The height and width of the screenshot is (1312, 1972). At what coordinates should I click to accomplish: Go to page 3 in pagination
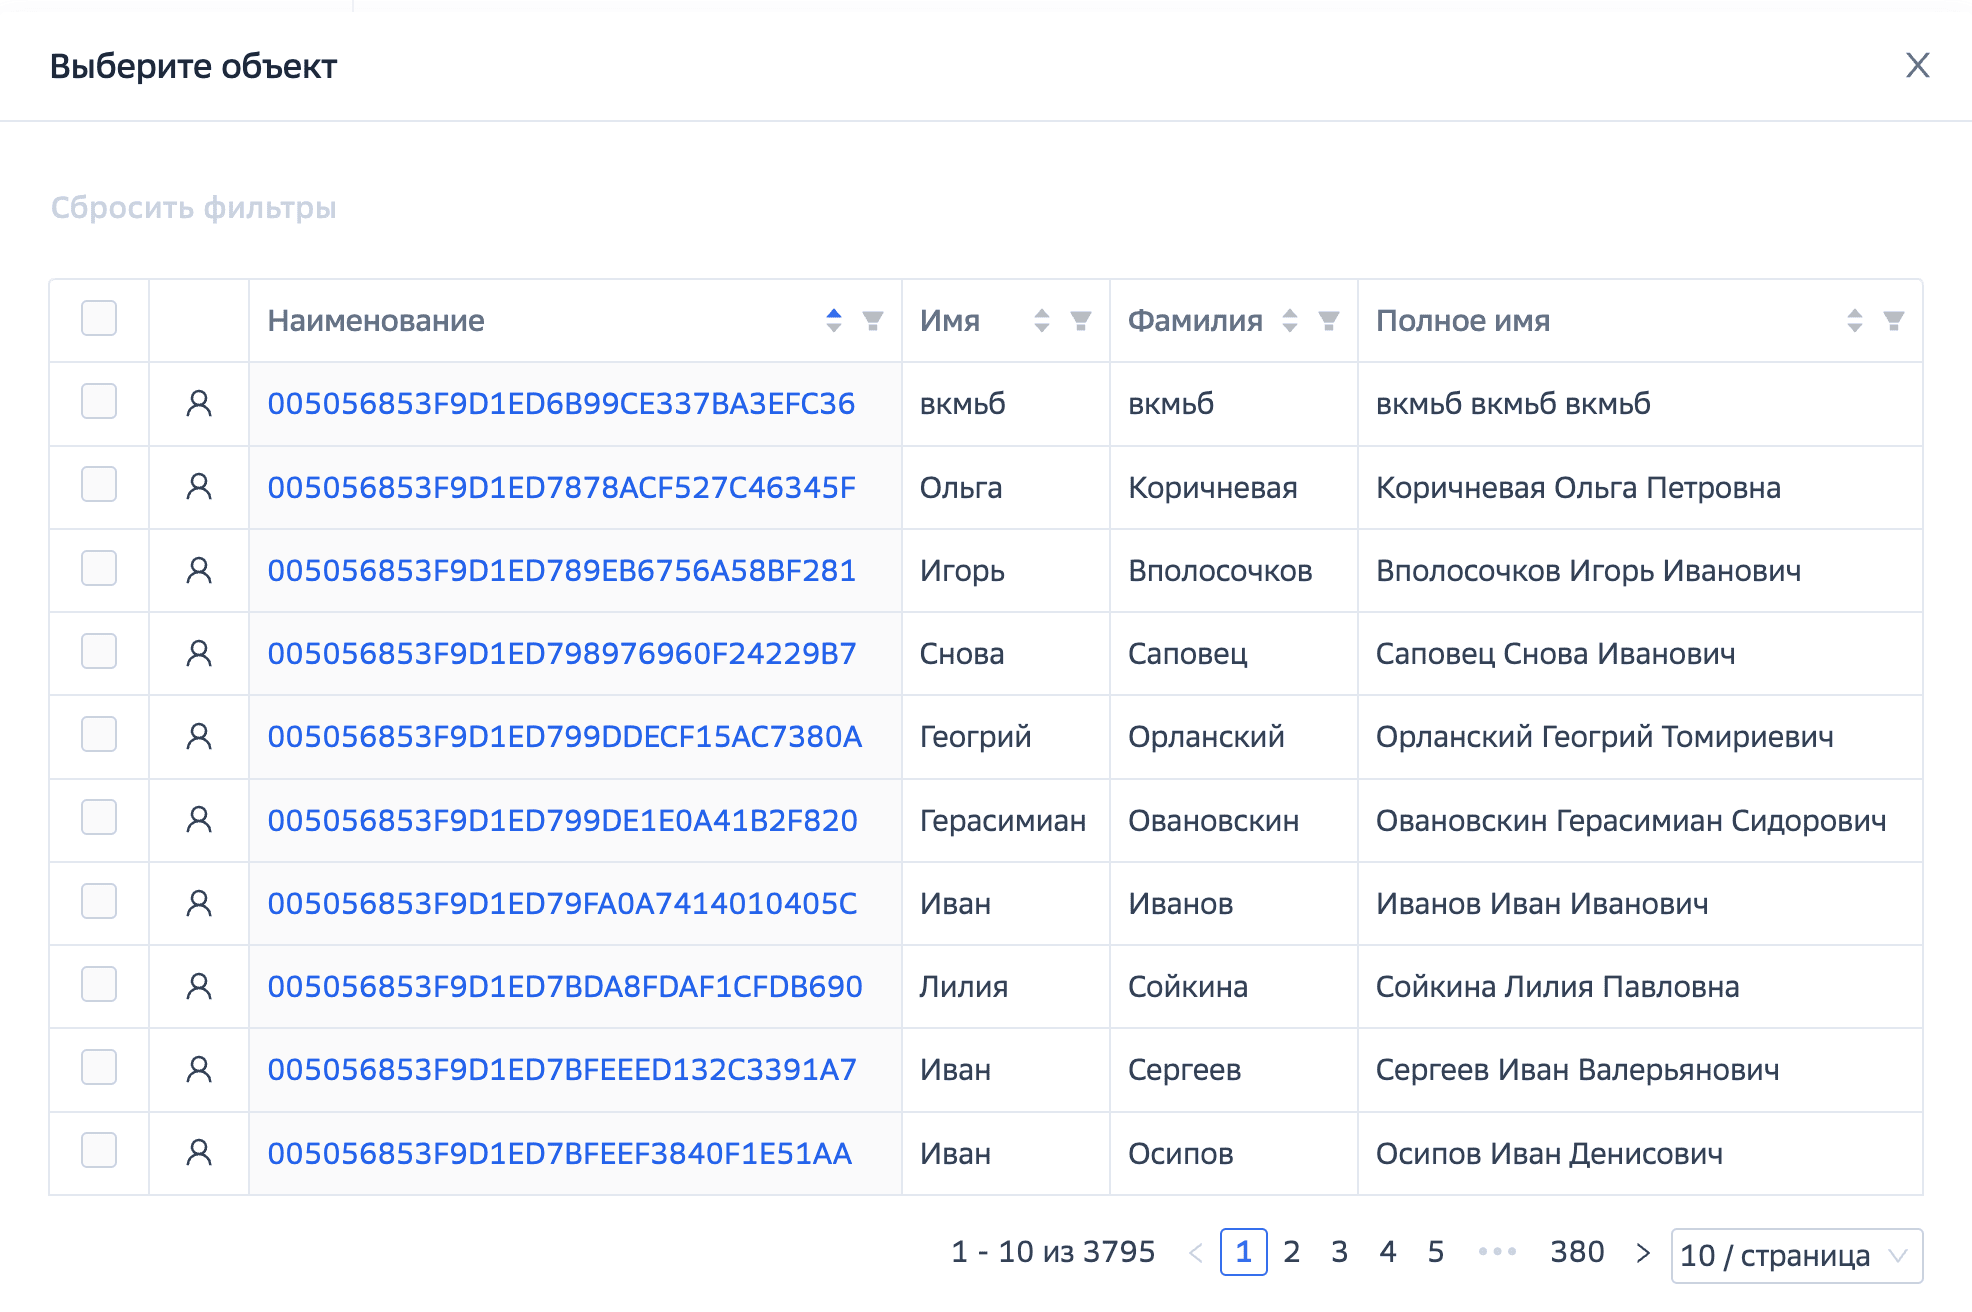coord(1339,1252)
